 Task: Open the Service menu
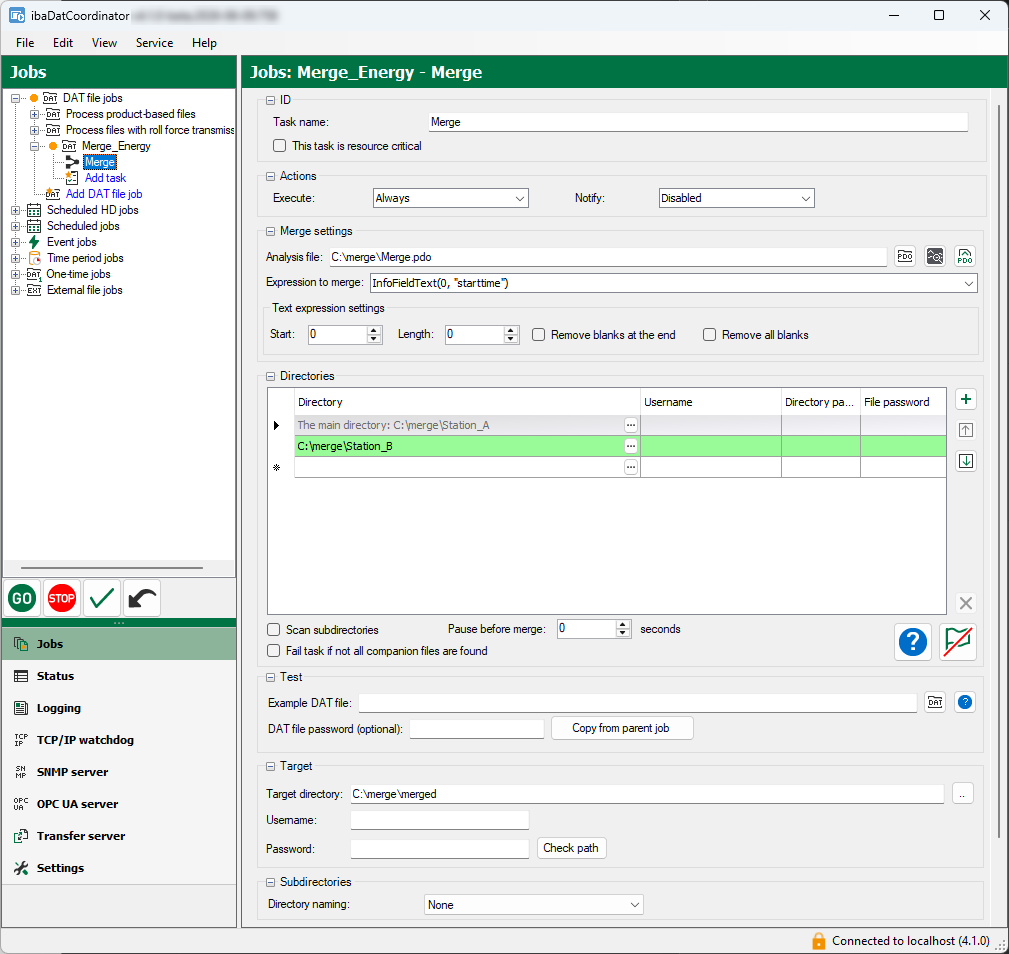point(154,42)
